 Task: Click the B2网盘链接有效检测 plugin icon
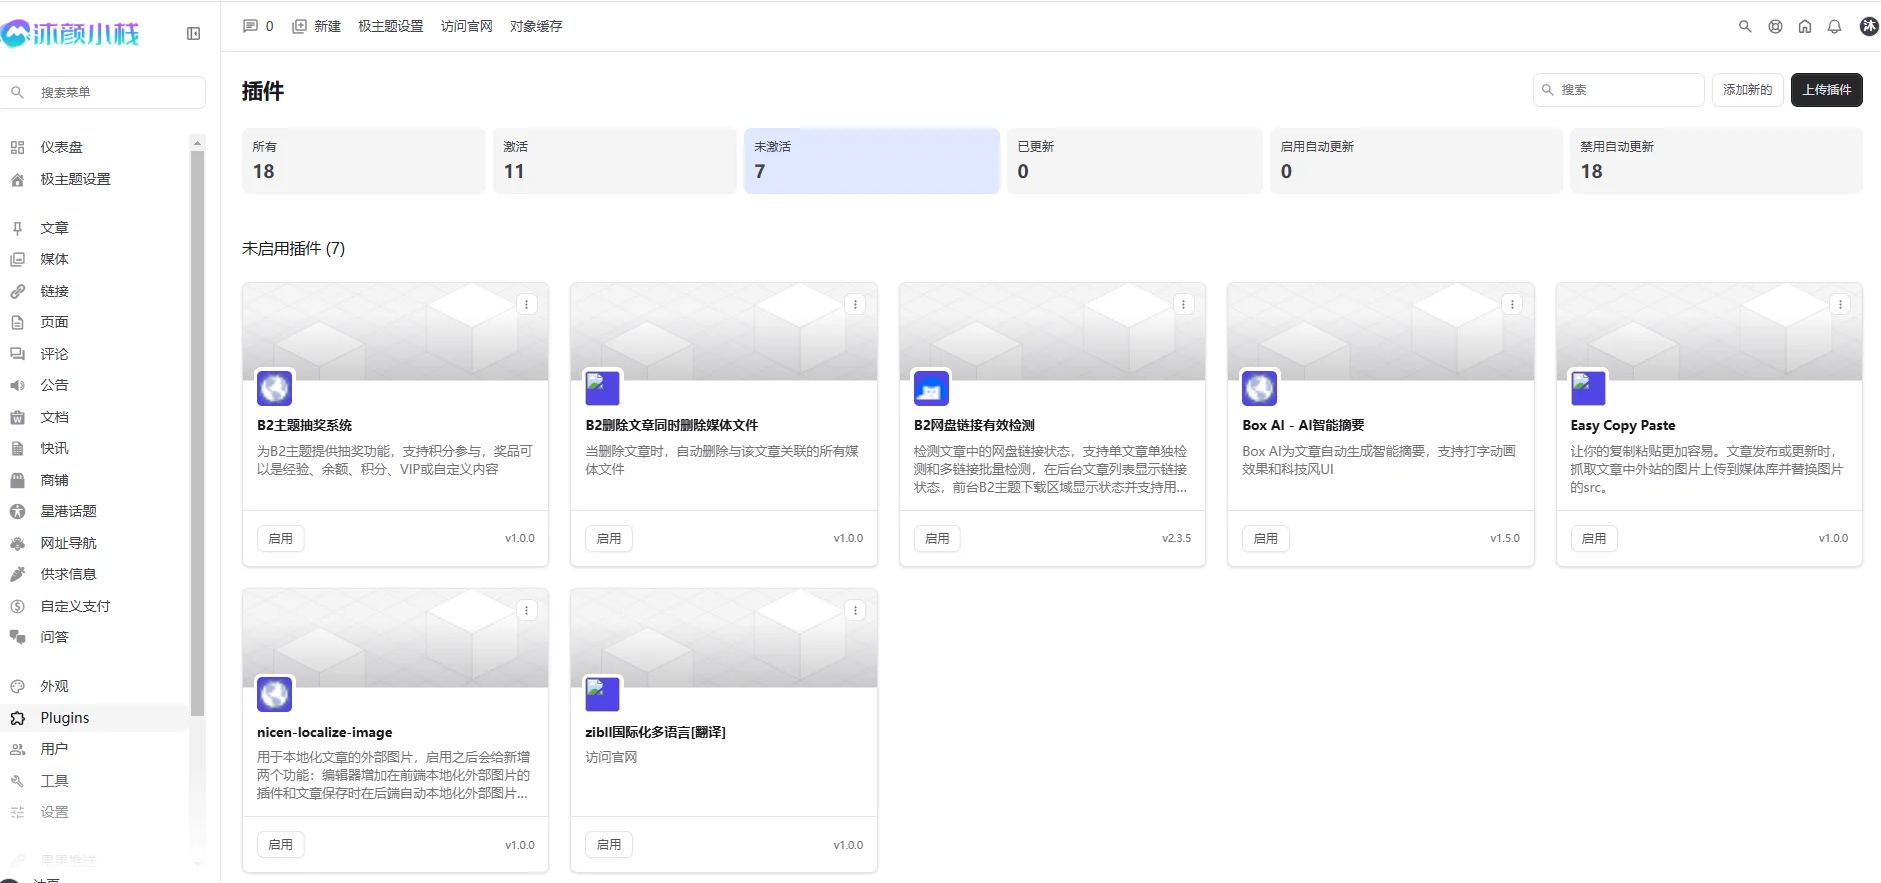click(x=931, y=388)
